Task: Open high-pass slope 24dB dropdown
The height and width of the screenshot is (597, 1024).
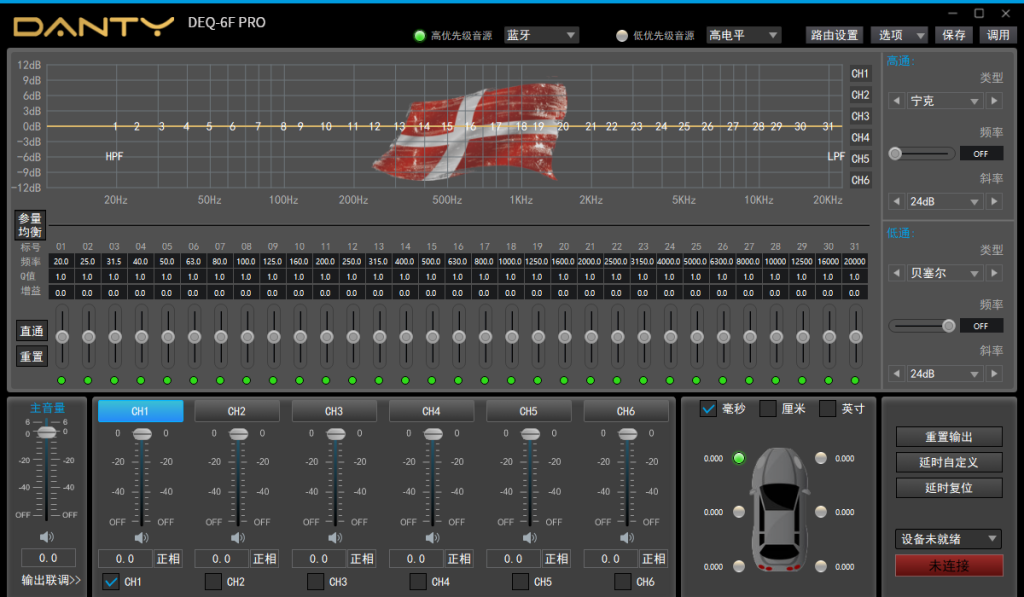Action: (x=945, y=201)
